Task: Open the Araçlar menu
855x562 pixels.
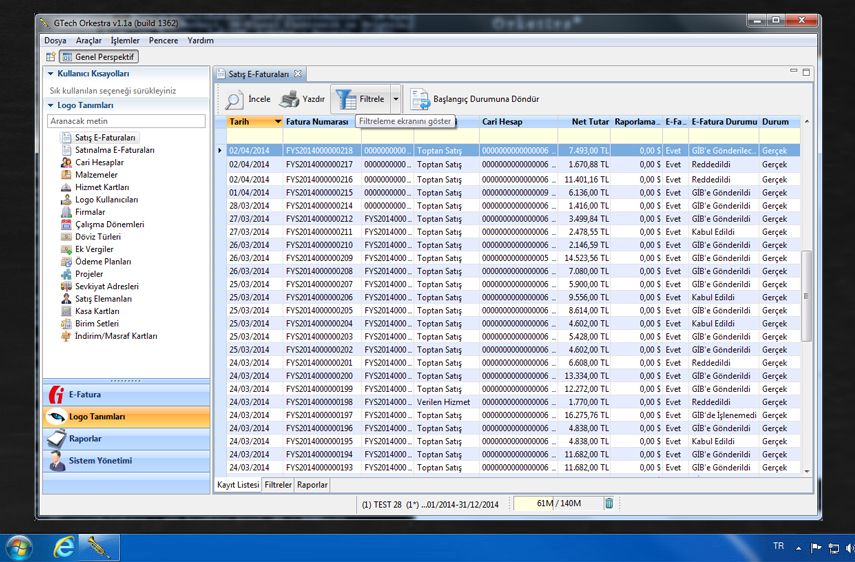Action: tap(88, 40)
